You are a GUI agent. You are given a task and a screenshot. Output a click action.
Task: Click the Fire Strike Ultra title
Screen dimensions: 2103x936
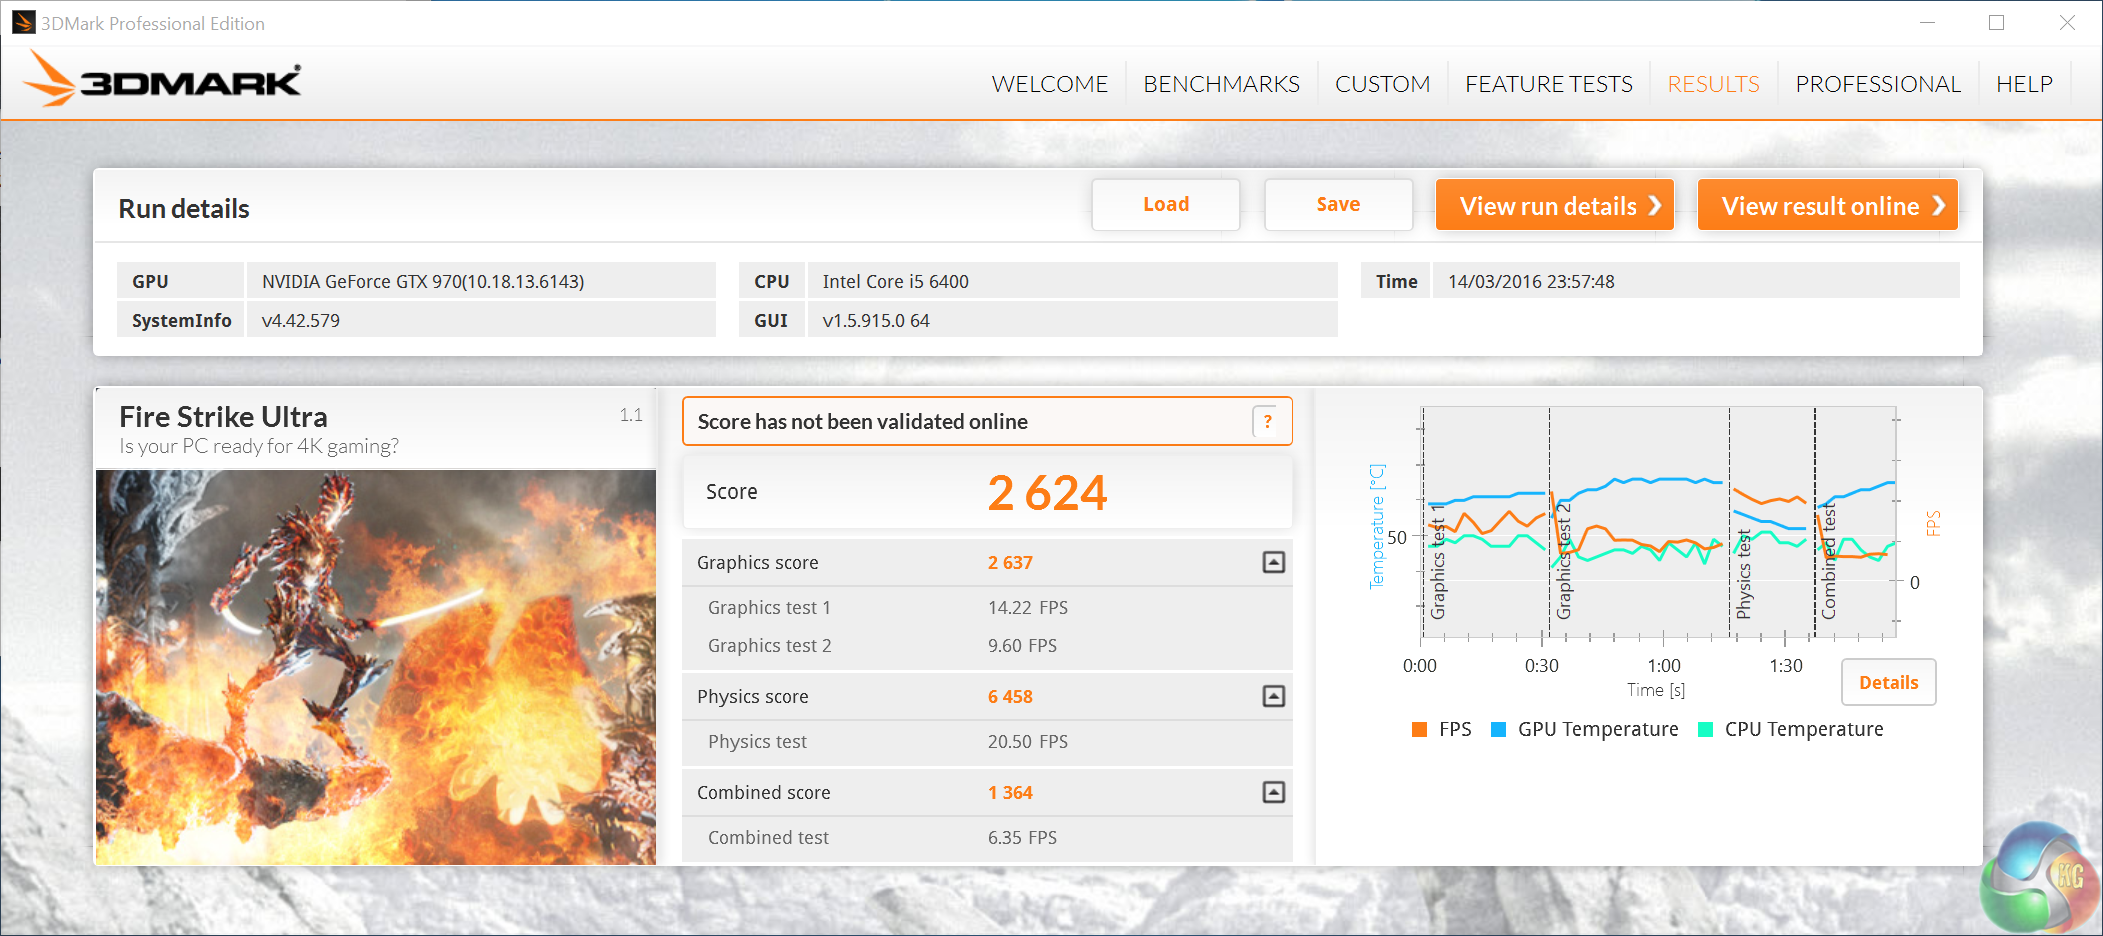tap(223, 417)
